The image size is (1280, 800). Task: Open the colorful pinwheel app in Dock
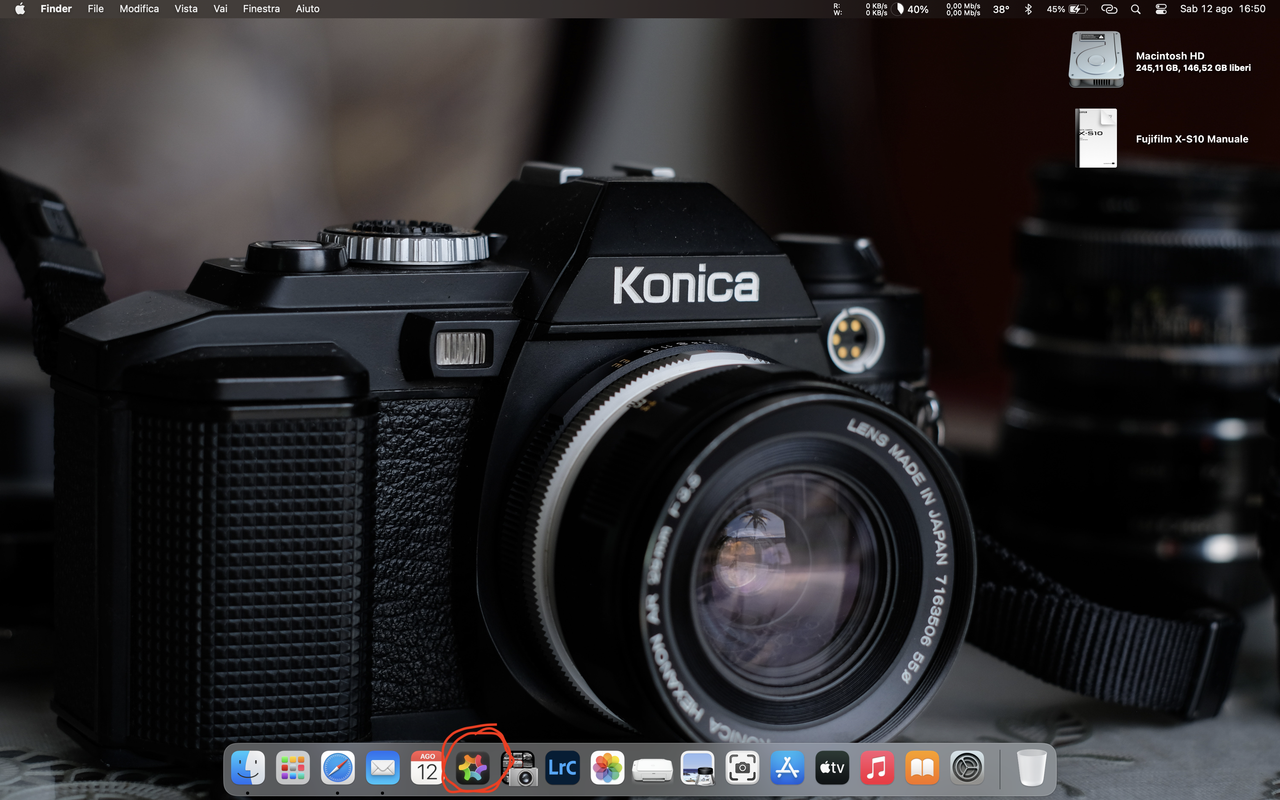(x=473, y=768)
